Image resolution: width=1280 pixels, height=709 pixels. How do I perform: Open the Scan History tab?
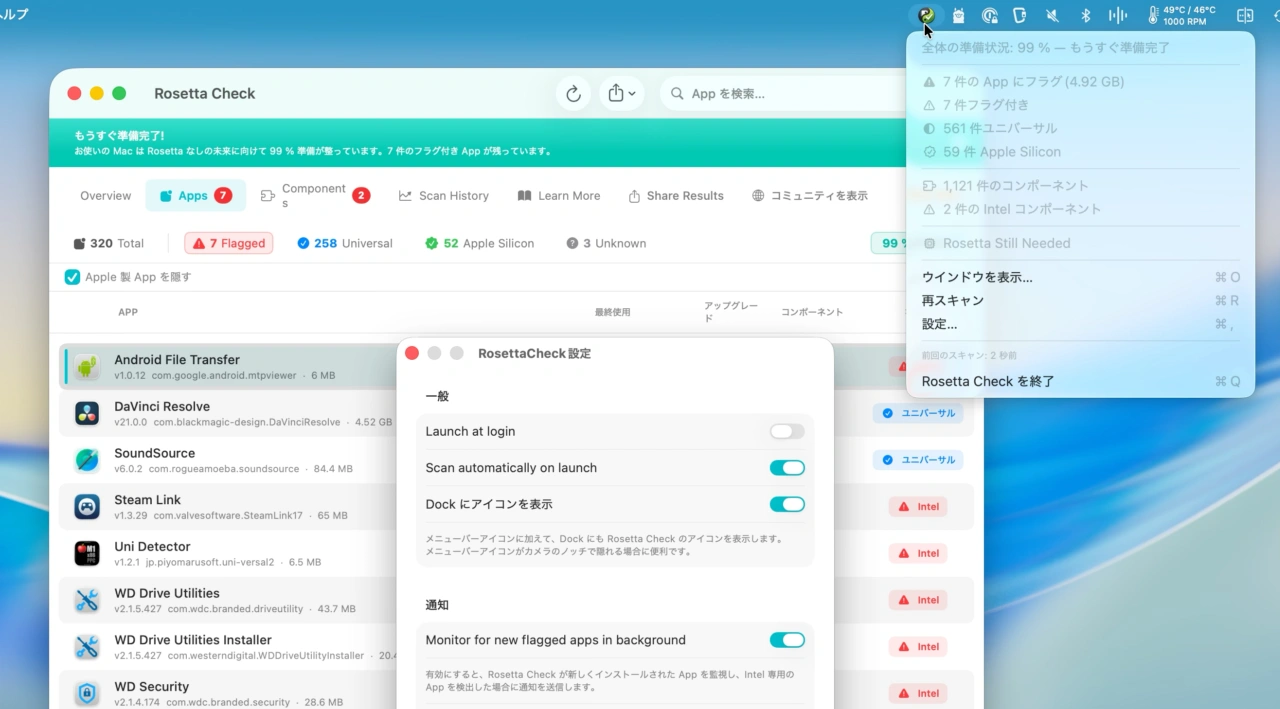point(443,196)
